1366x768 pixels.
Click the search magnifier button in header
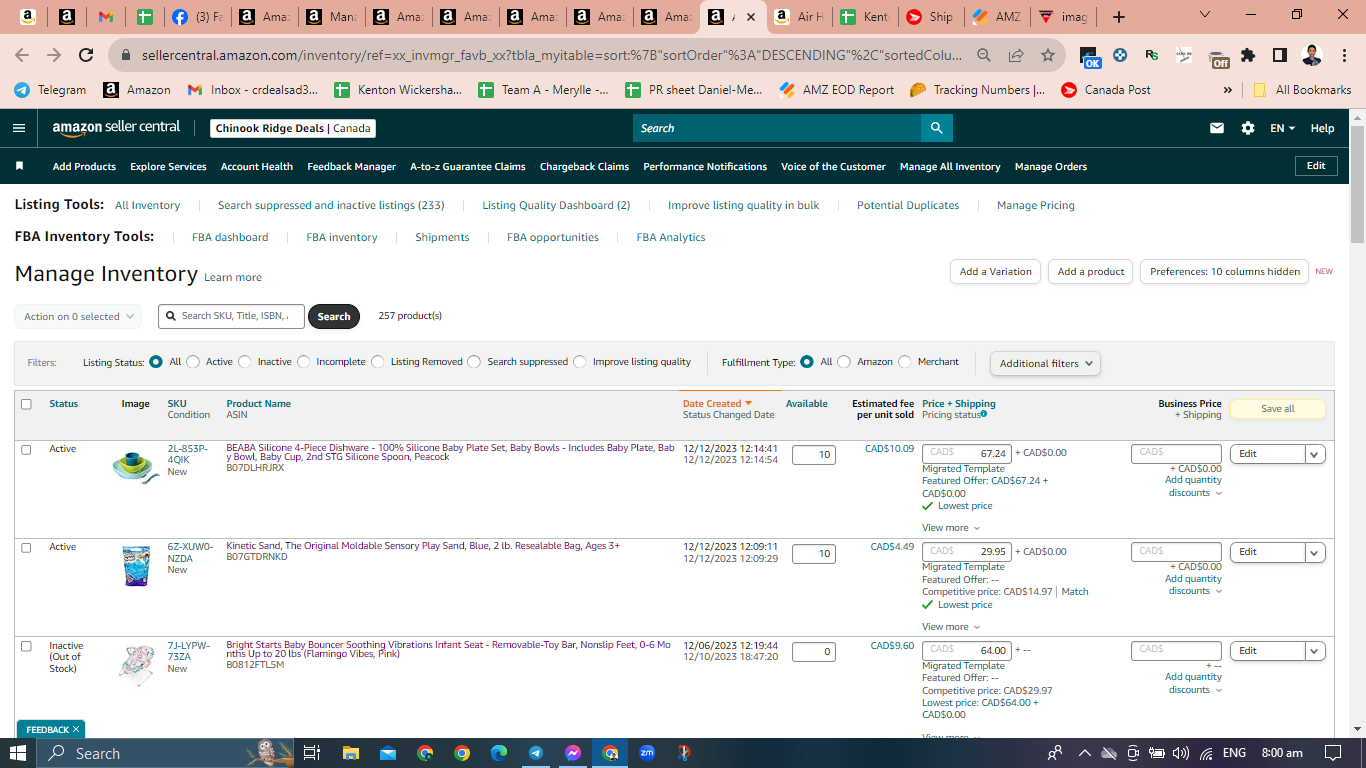[x=936, y=128]
